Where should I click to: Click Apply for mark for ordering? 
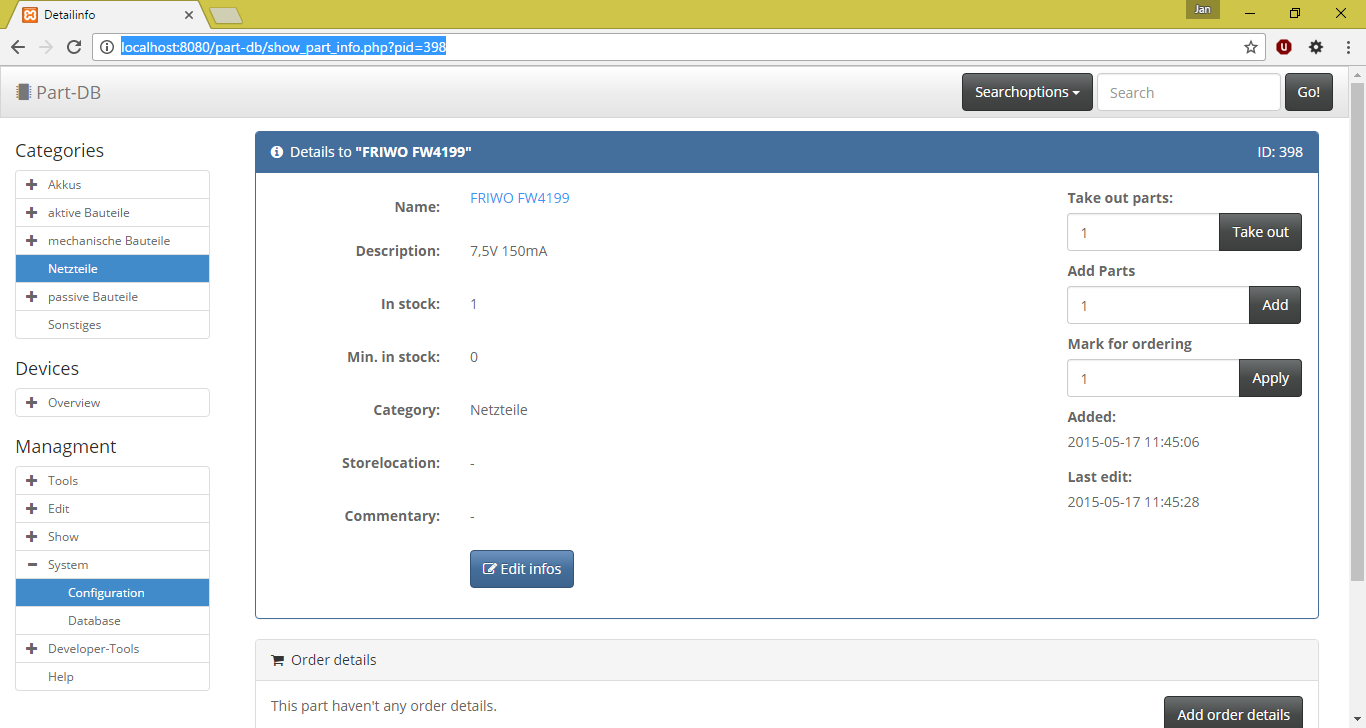pos(1270,378)
